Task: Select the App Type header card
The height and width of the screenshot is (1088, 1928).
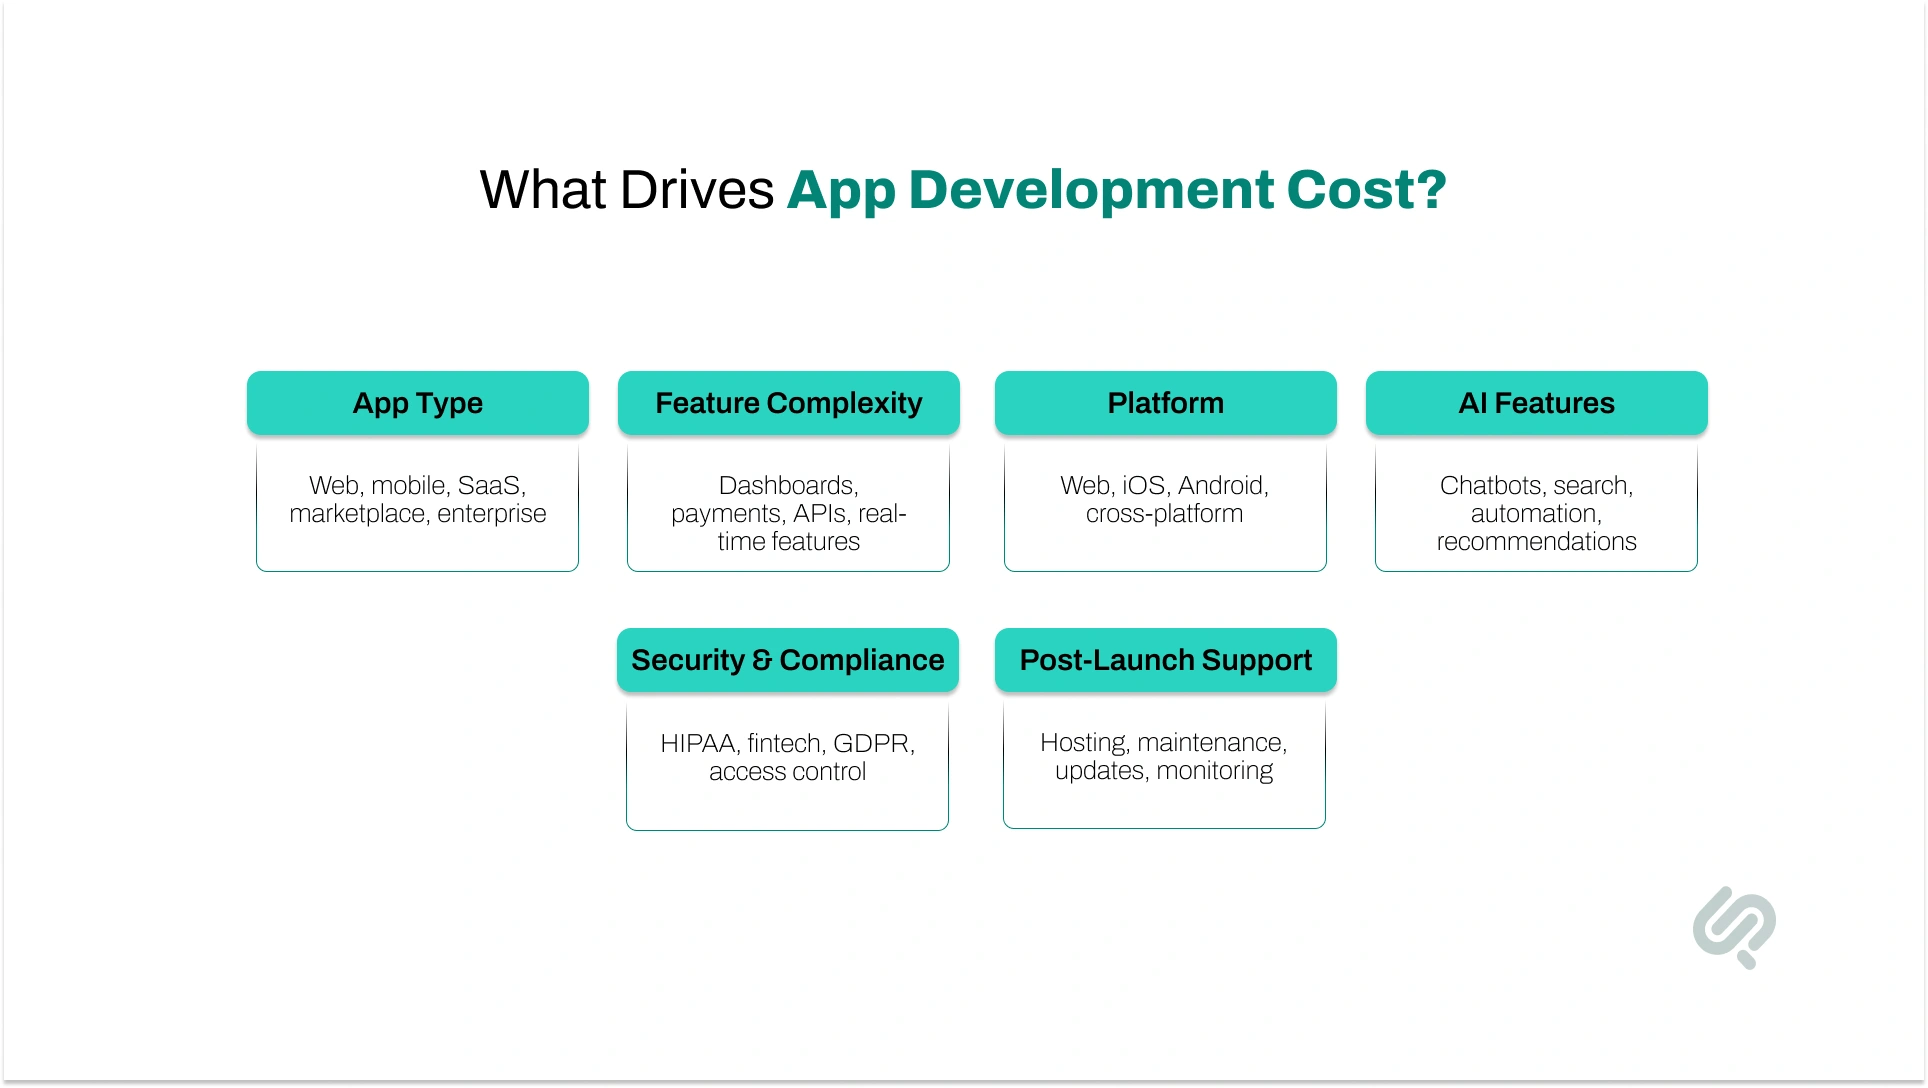Action: 418,403
